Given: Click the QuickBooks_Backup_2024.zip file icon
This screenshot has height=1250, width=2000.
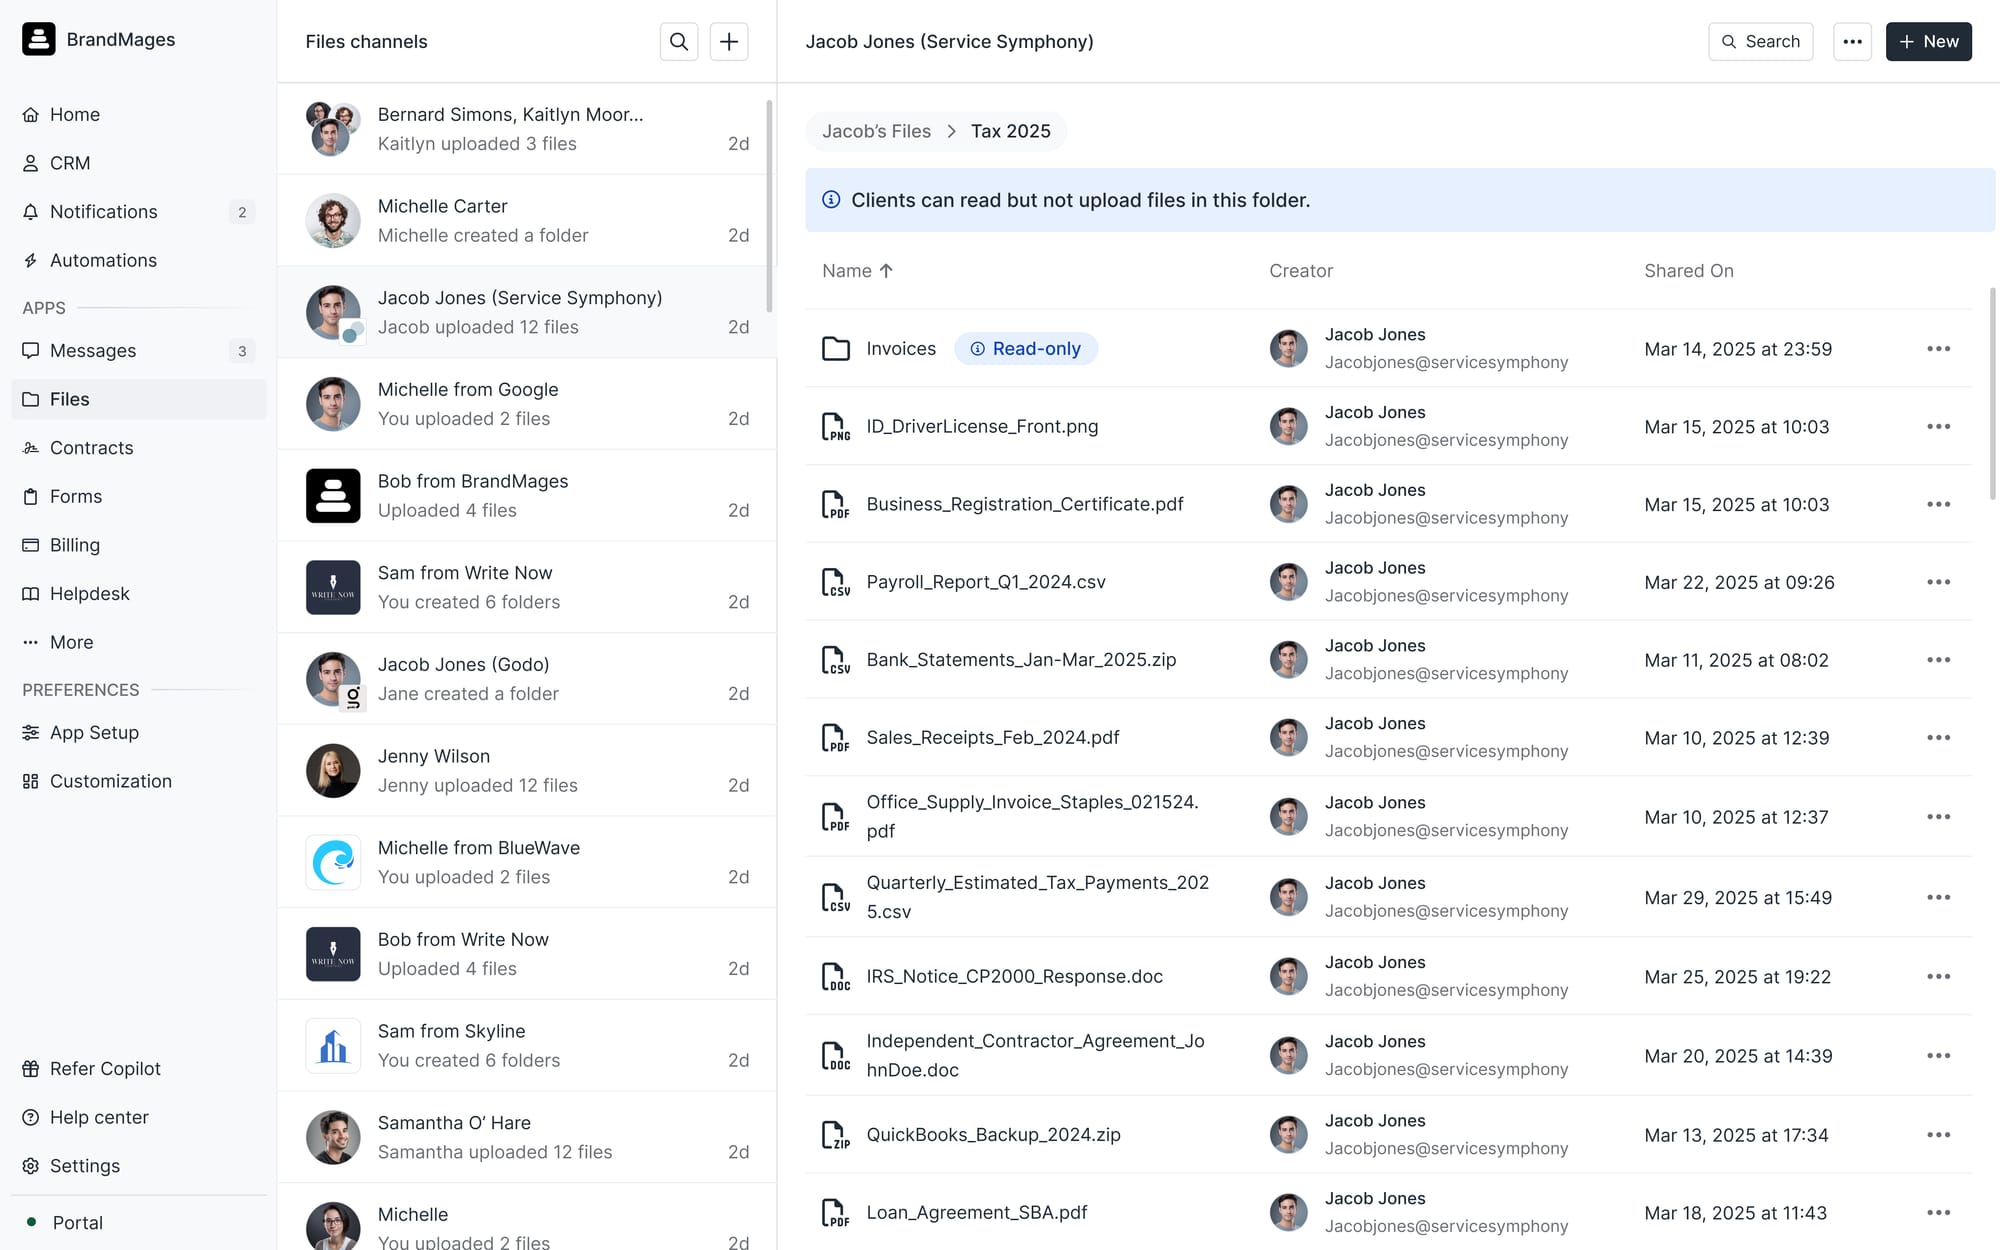Looking at the screenshot, I should click(835, 1135).
